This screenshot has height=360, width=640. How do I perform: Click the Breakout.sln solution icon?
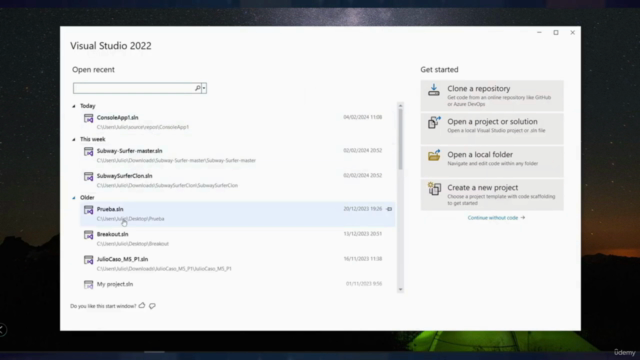89,235
